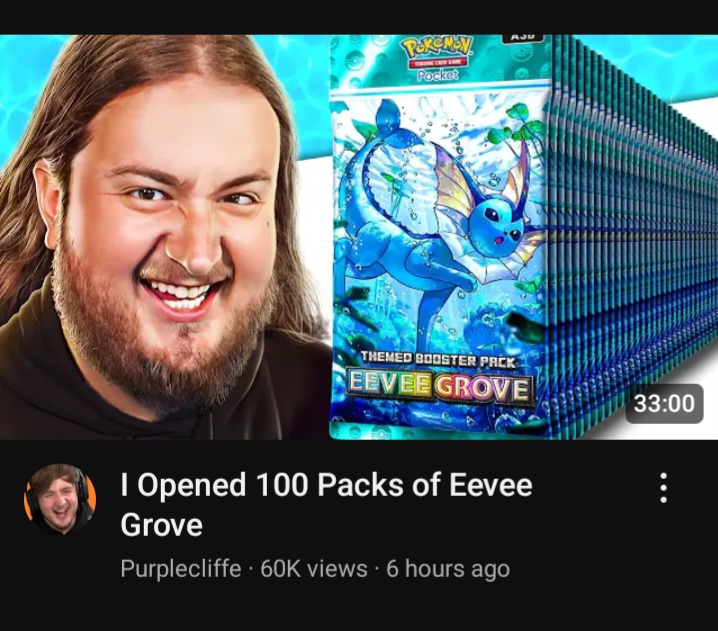718x631 pixels.
Task: Click the 33:00 duration badge
Action: [664, 403]
